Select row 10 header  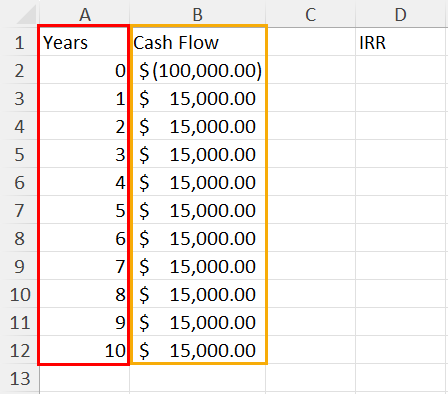20,294
